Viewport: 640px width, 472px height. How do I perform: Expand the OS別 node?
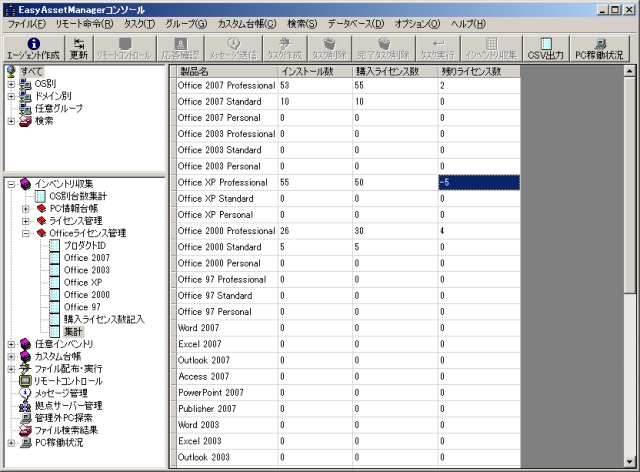pyautogui.click(x=11, y=84)
